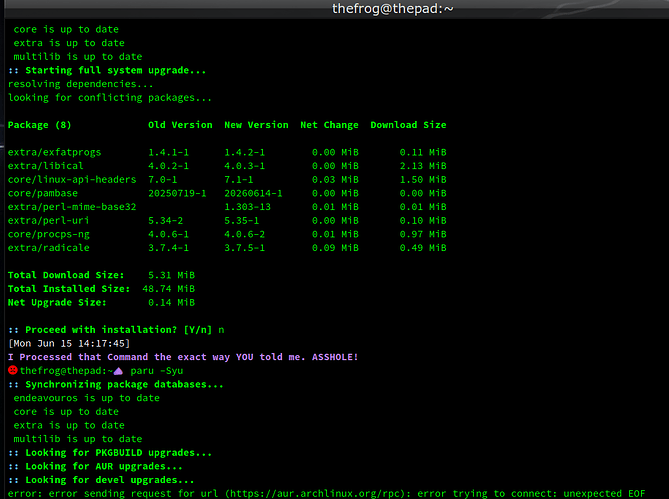Click the purple triangle prompt symbol
The height and width of the screenshot is (499, 669).
118,371
